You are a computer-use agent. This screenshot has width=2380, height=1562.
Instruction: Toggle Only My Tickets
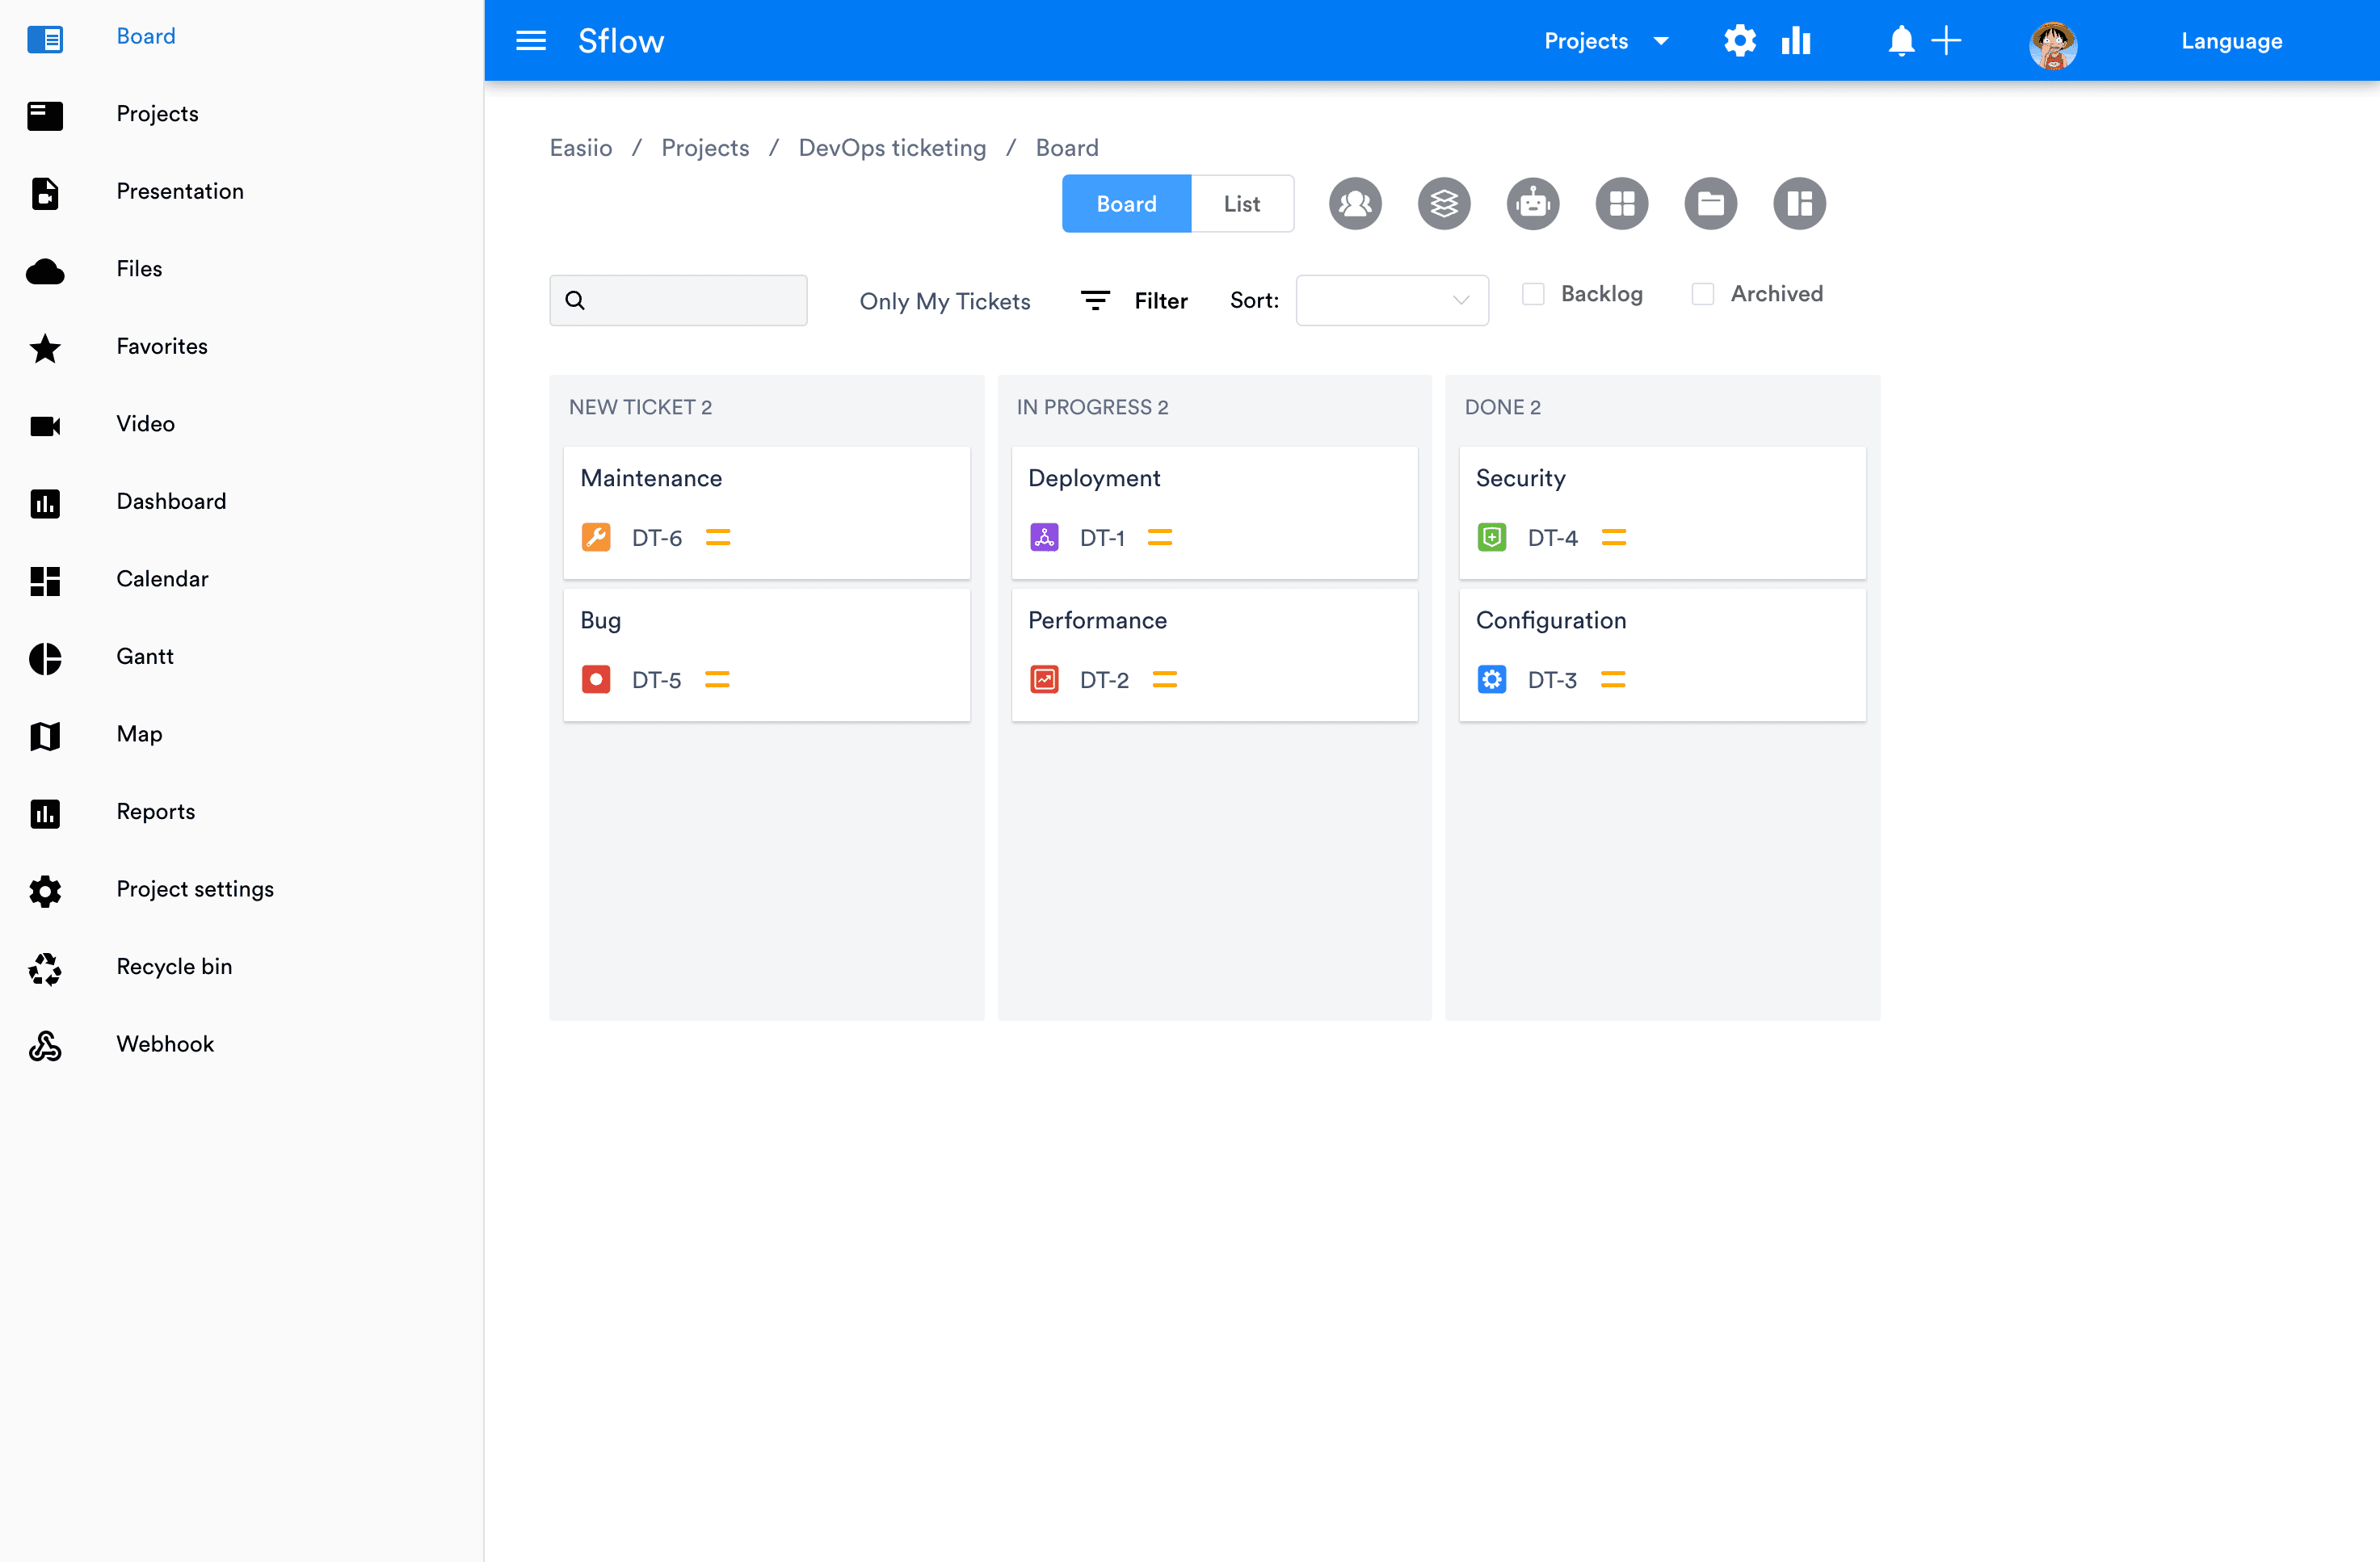[944, 301]
